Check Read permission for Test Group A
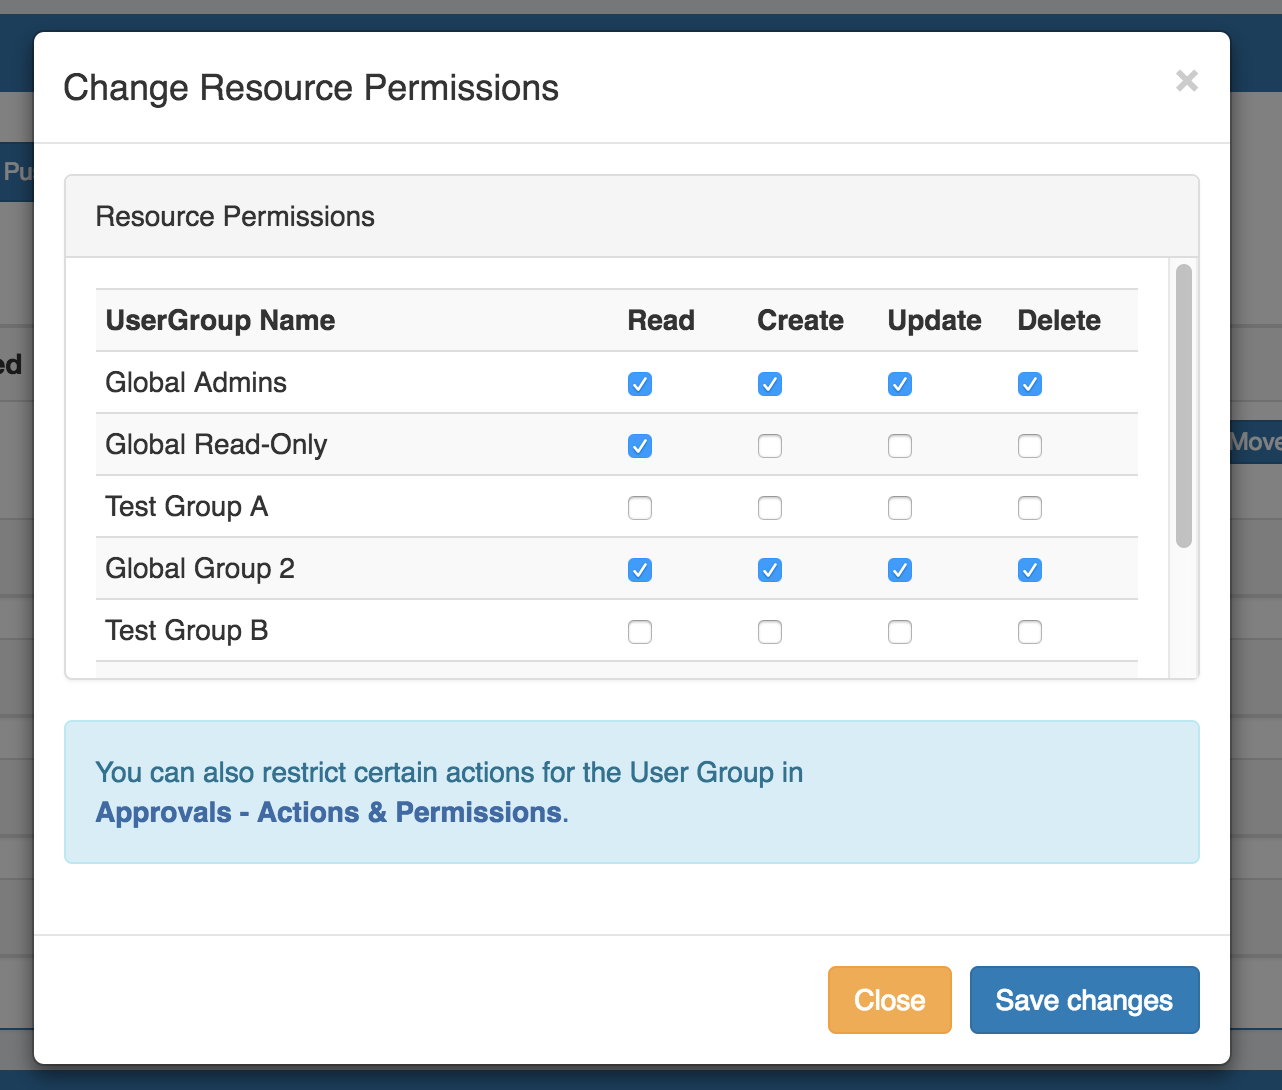The width and height of the screenshot is (1282, 1090). coord(640,508)
